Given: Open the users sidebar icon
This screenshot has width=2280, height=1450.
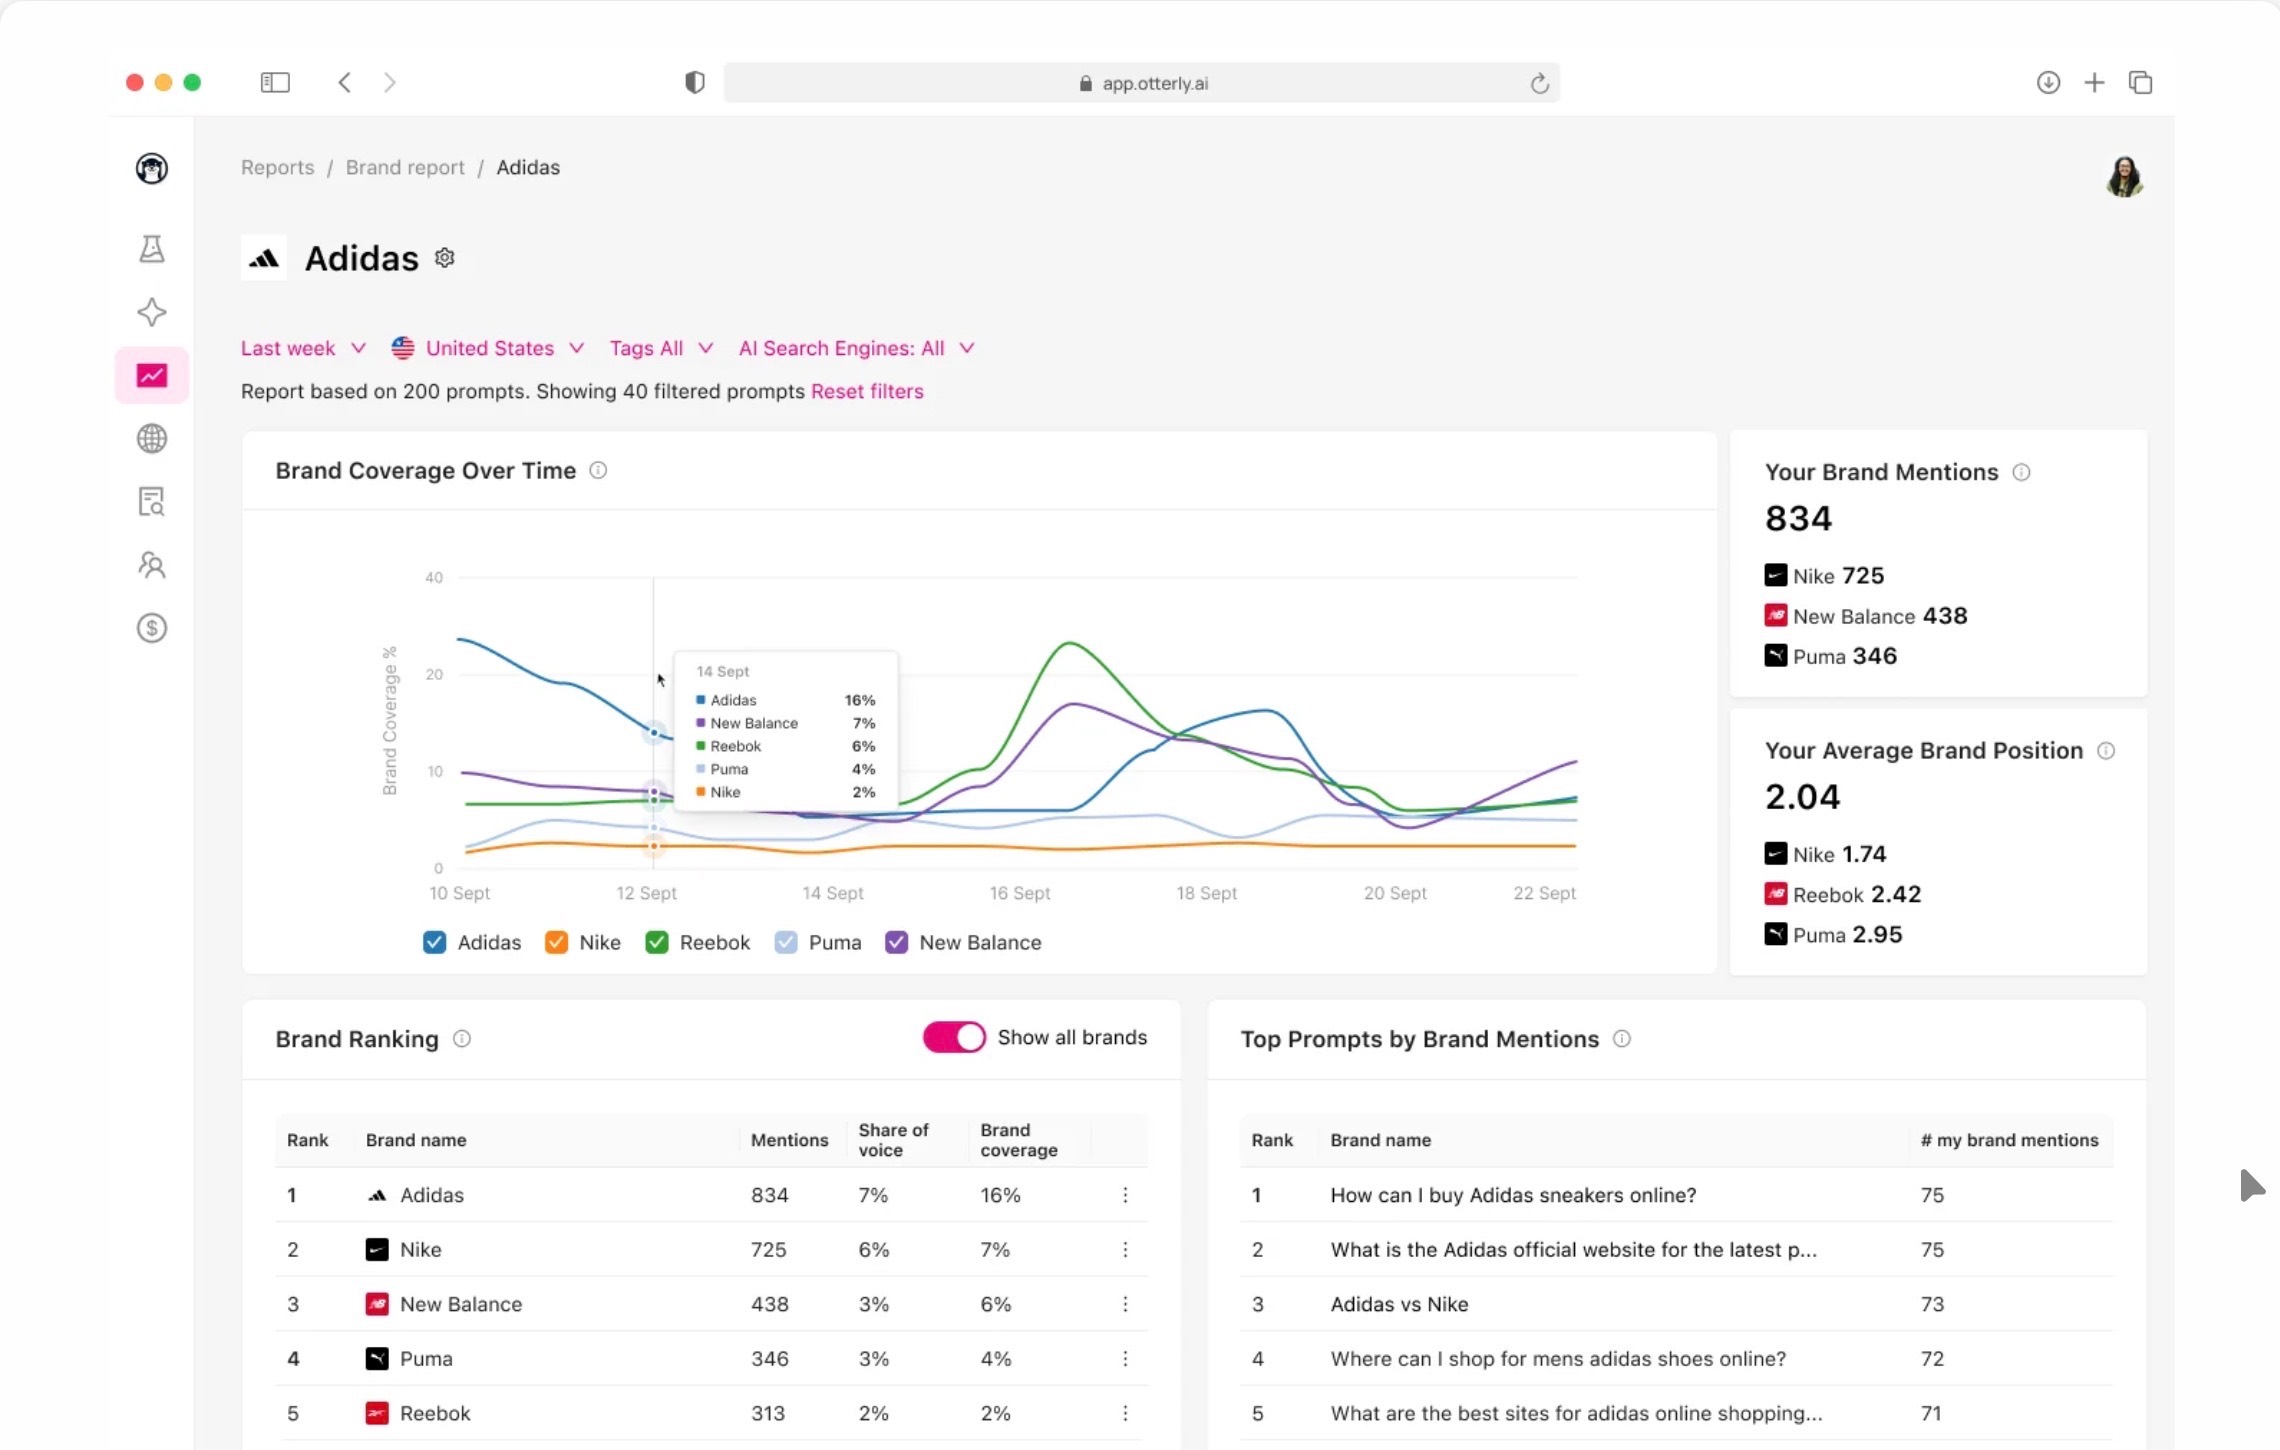Looking at the screenshot, I should coord(152,565).
